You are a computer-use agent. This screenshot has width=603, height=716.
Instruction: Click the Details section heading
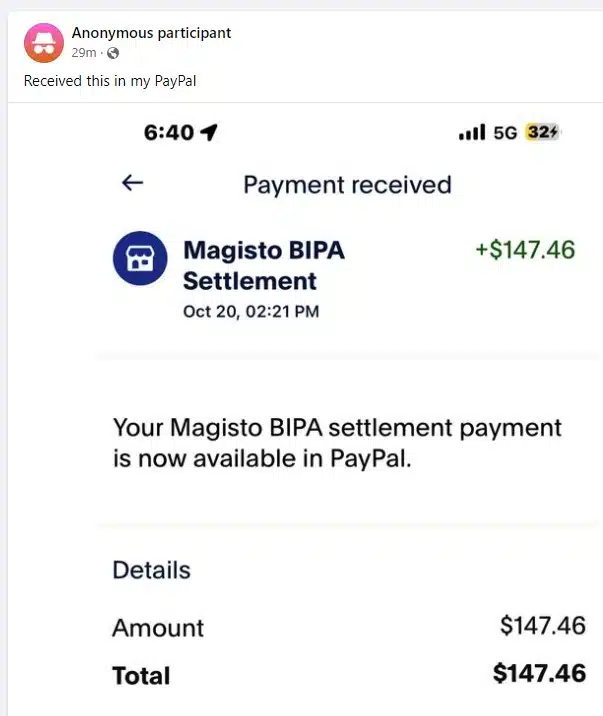[151, 570]
